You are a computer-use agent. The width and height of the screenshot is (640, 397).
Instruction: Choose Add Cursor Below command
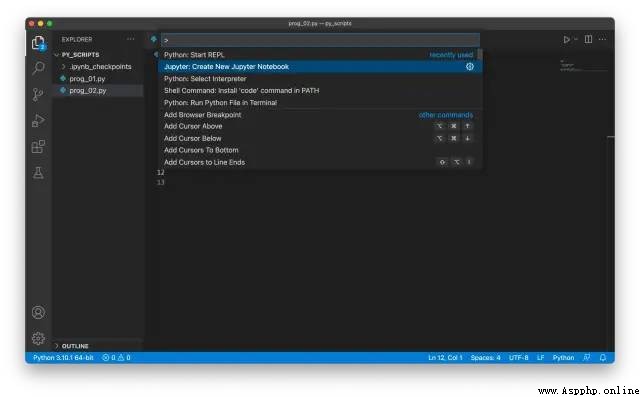(x=320, y=138)
